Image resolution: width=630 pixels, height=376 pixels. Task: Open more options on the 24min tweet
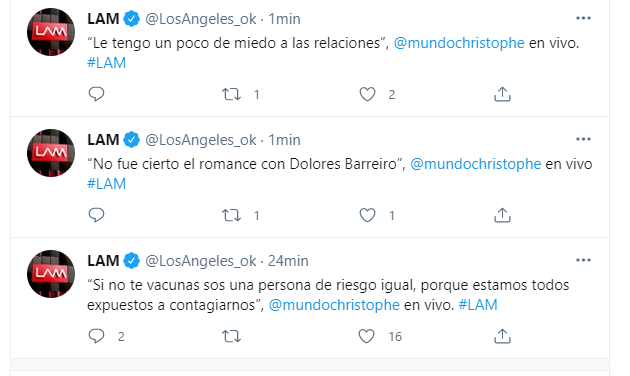point(583,260)
